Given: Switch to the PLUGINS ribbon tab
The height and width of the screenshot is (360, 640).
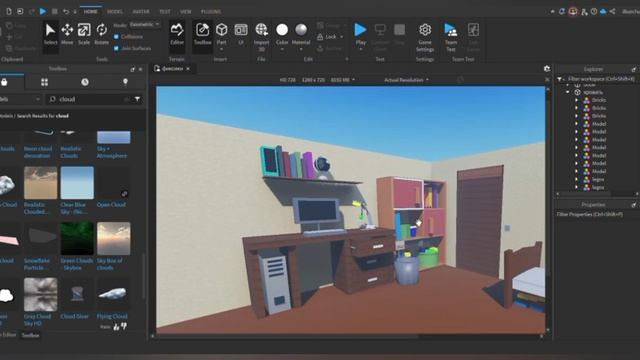Looking at the screenshot, I should [211, 12].
